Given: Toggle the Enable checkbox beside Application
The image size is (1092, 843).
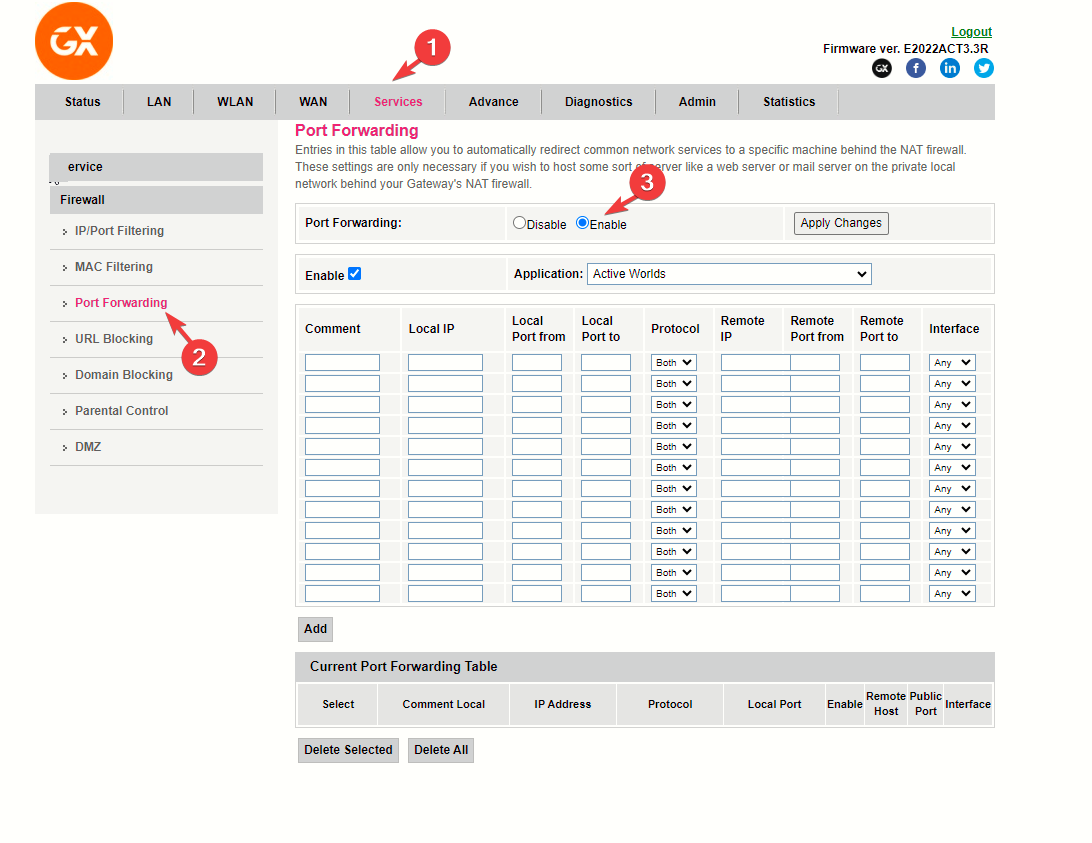Looking at the screenshot, I should click(x=354, y=274).
